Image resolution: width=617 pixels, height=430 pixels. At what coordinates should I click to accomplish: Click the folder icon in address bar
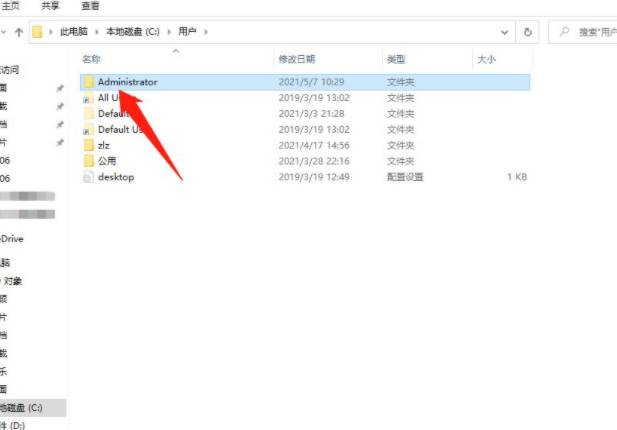coord(37,31)
